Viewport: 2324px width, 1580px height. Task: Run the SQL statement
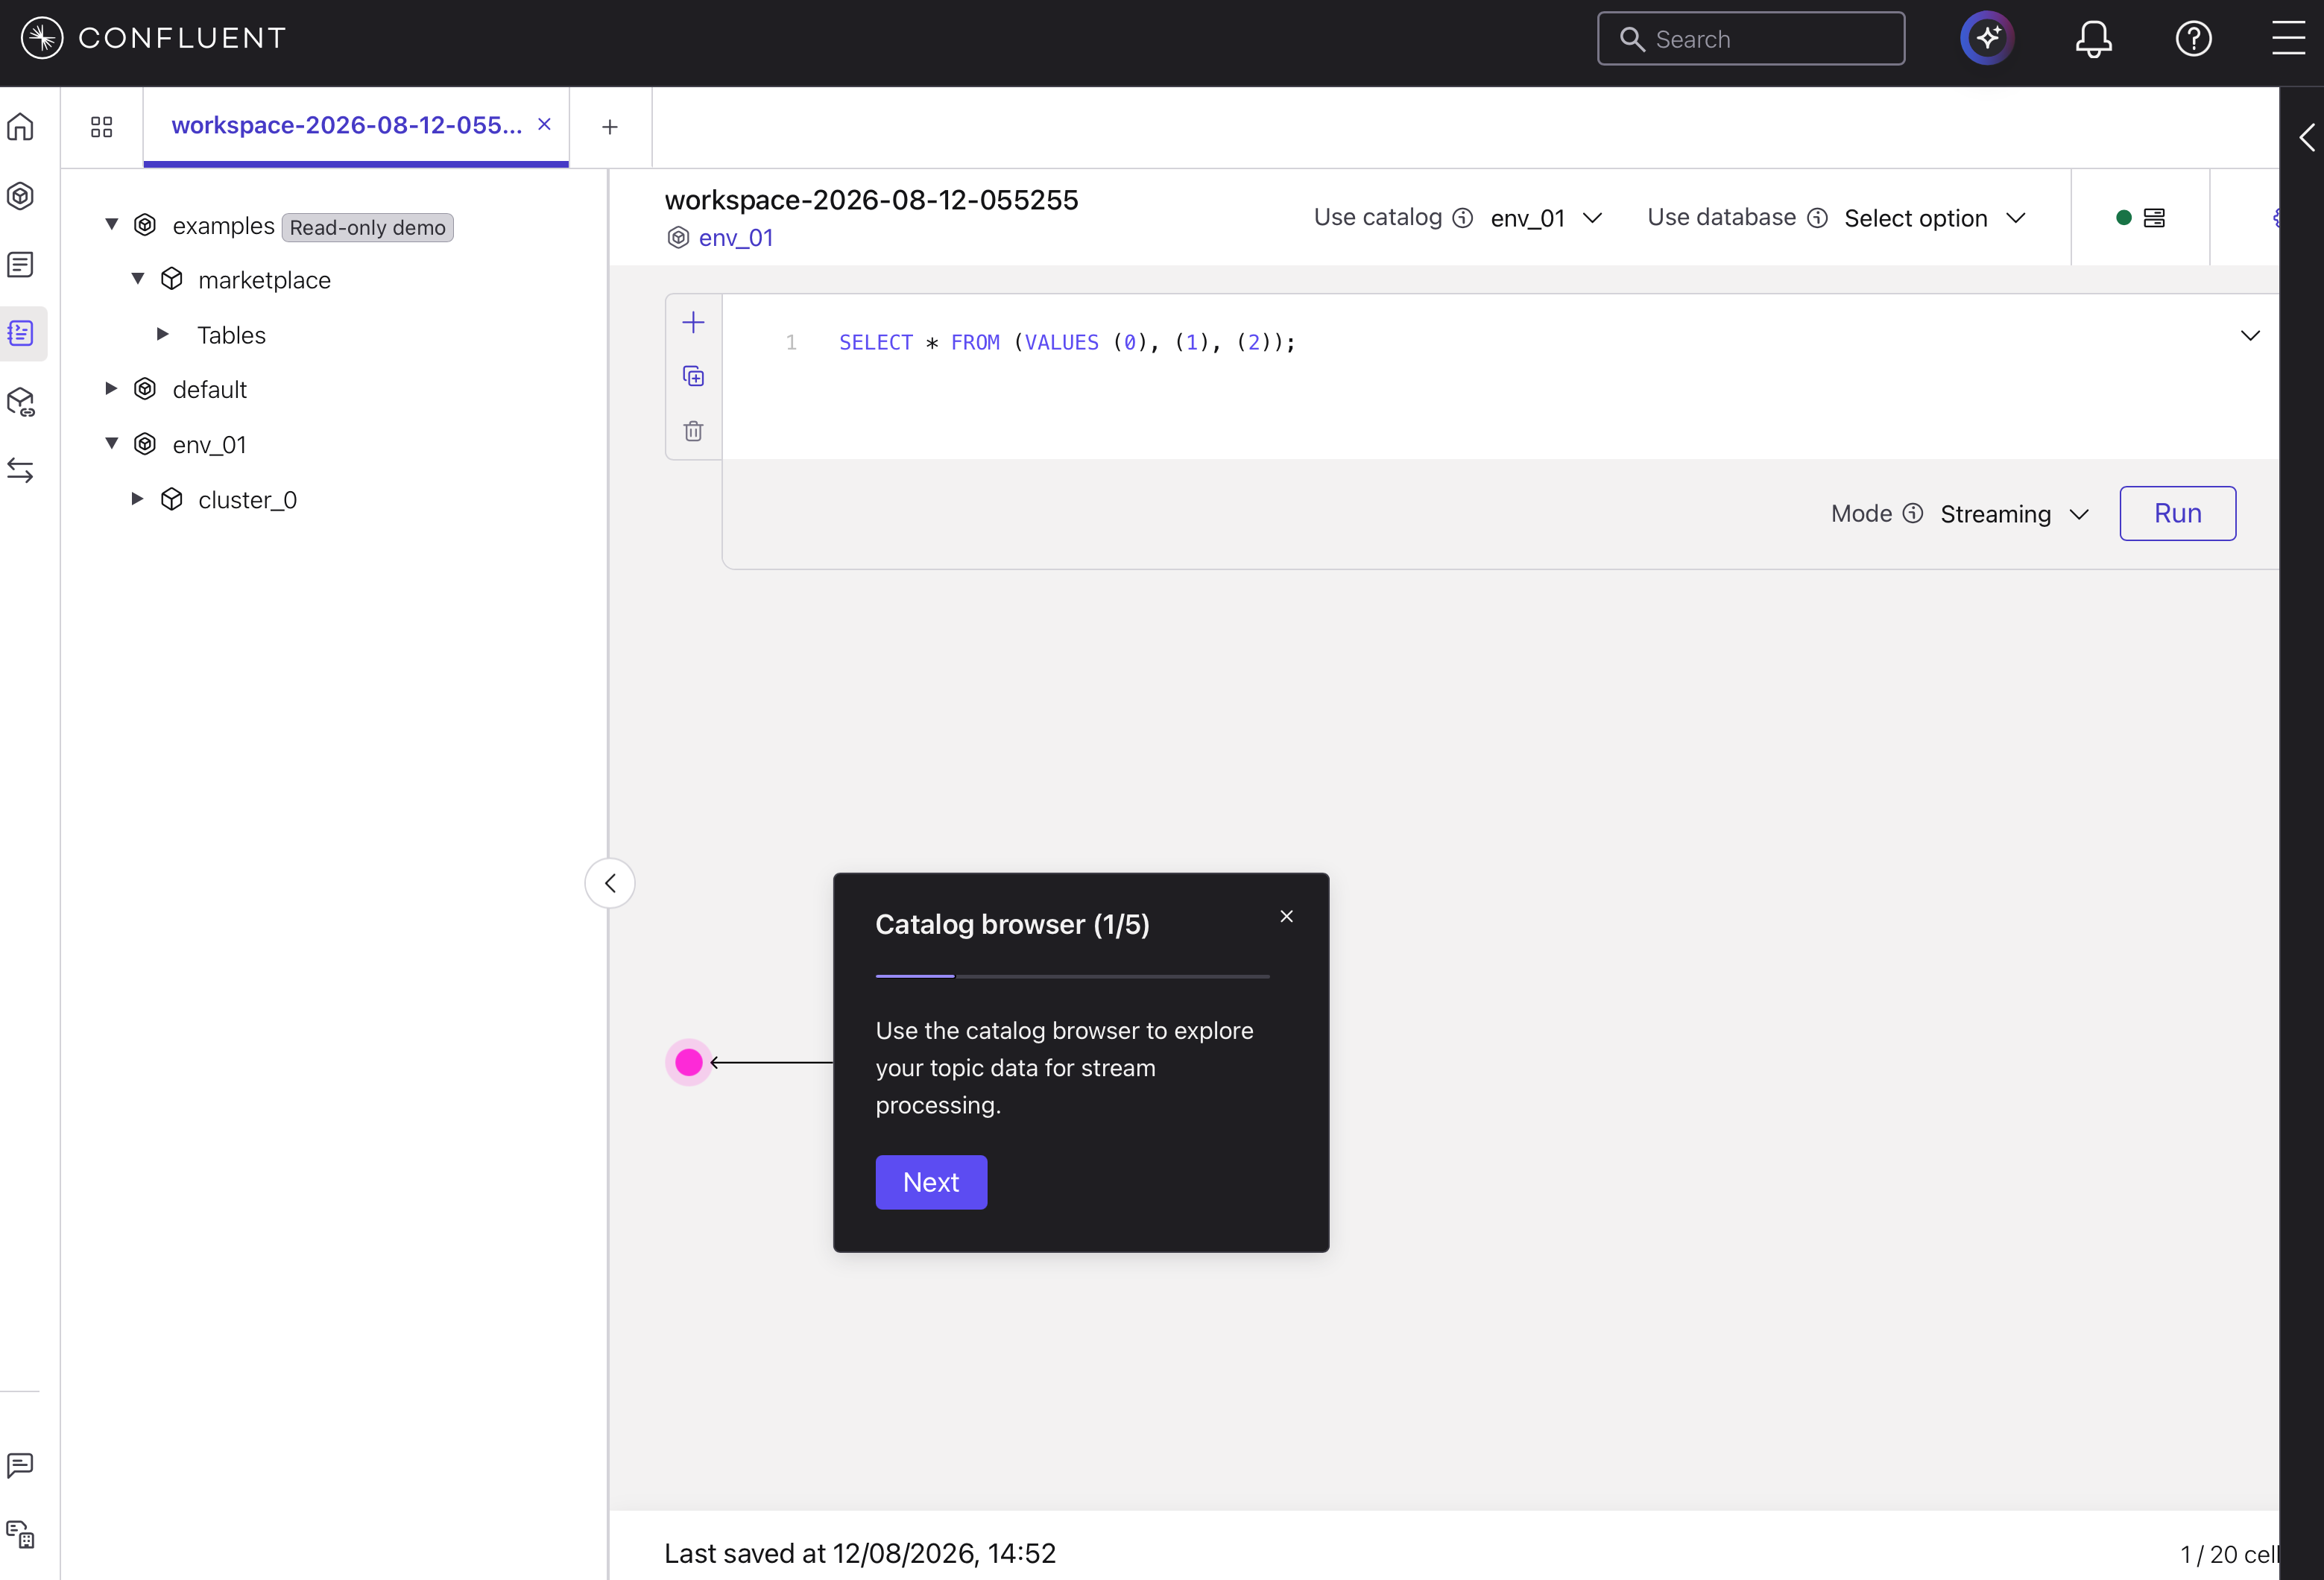tap(2177, 513)
